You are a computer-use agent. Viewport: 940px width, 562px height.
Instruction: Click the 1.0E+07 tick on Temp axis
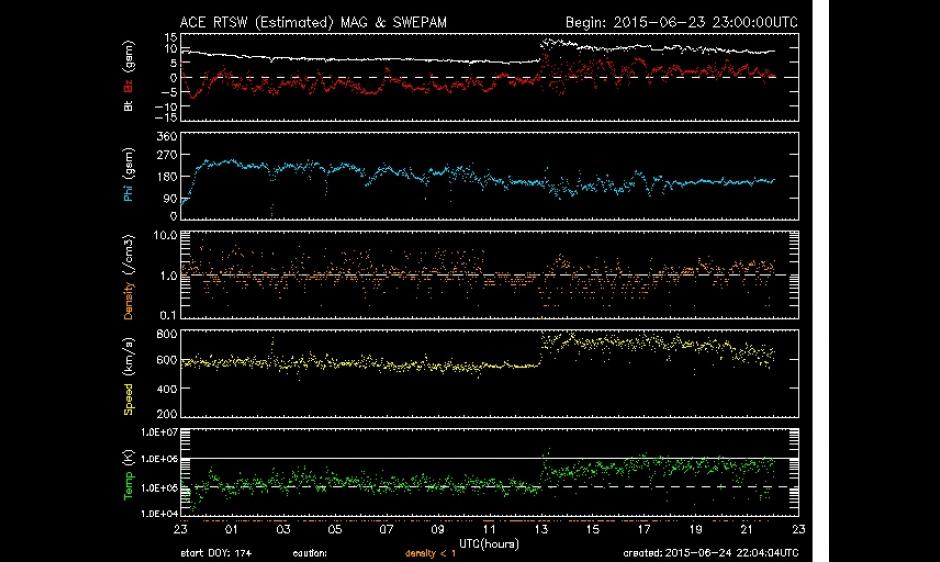tap(156, 432)
